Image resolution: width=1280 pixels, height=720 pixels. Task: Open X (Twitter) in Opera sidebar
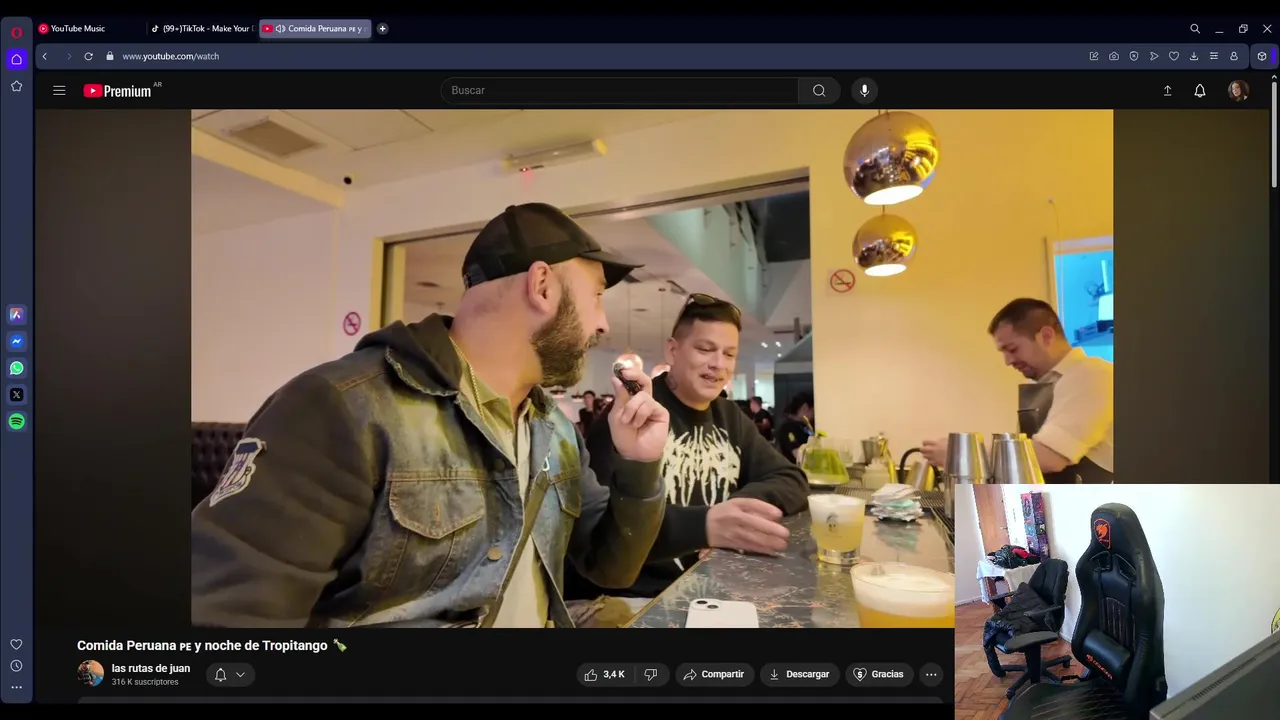[16, 395]
